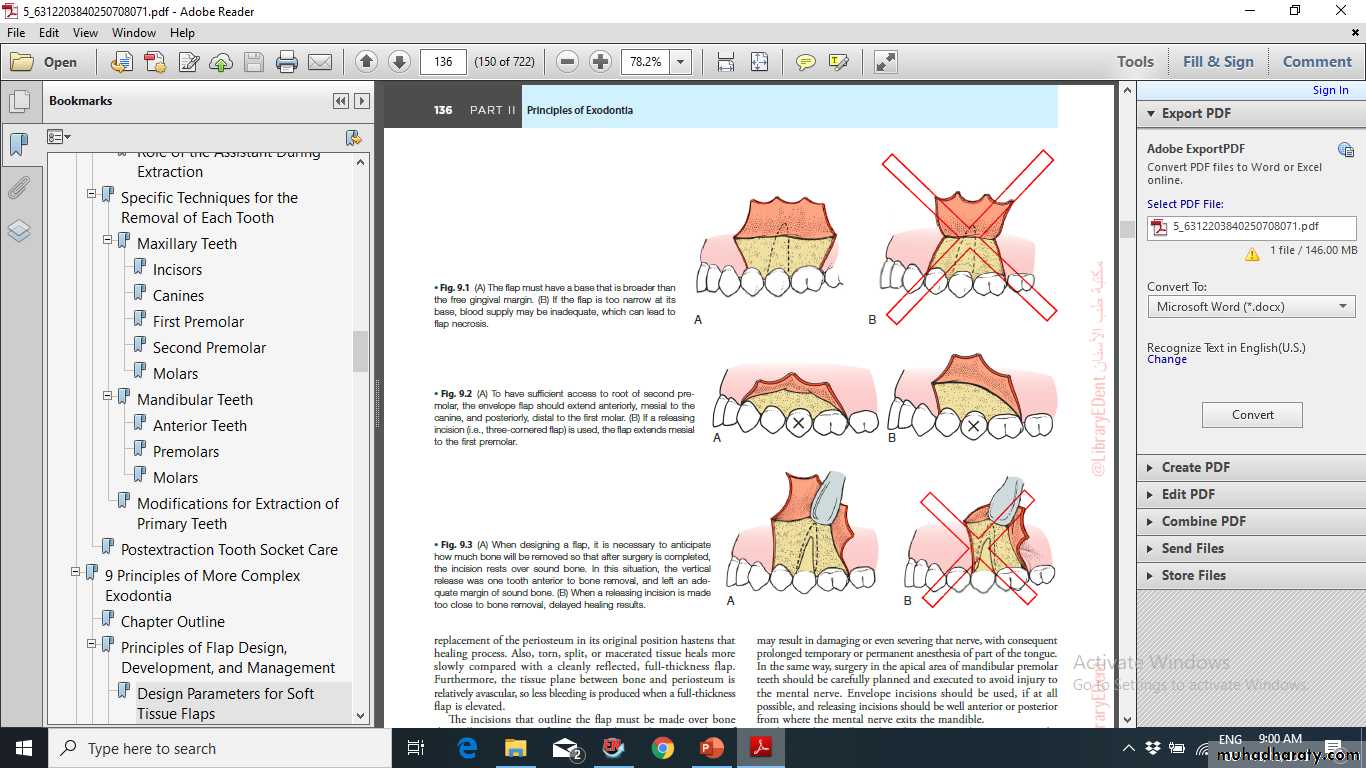Collapse the Maxillary Teeth bookmark

pyautogui.click(x=108, y=240)
